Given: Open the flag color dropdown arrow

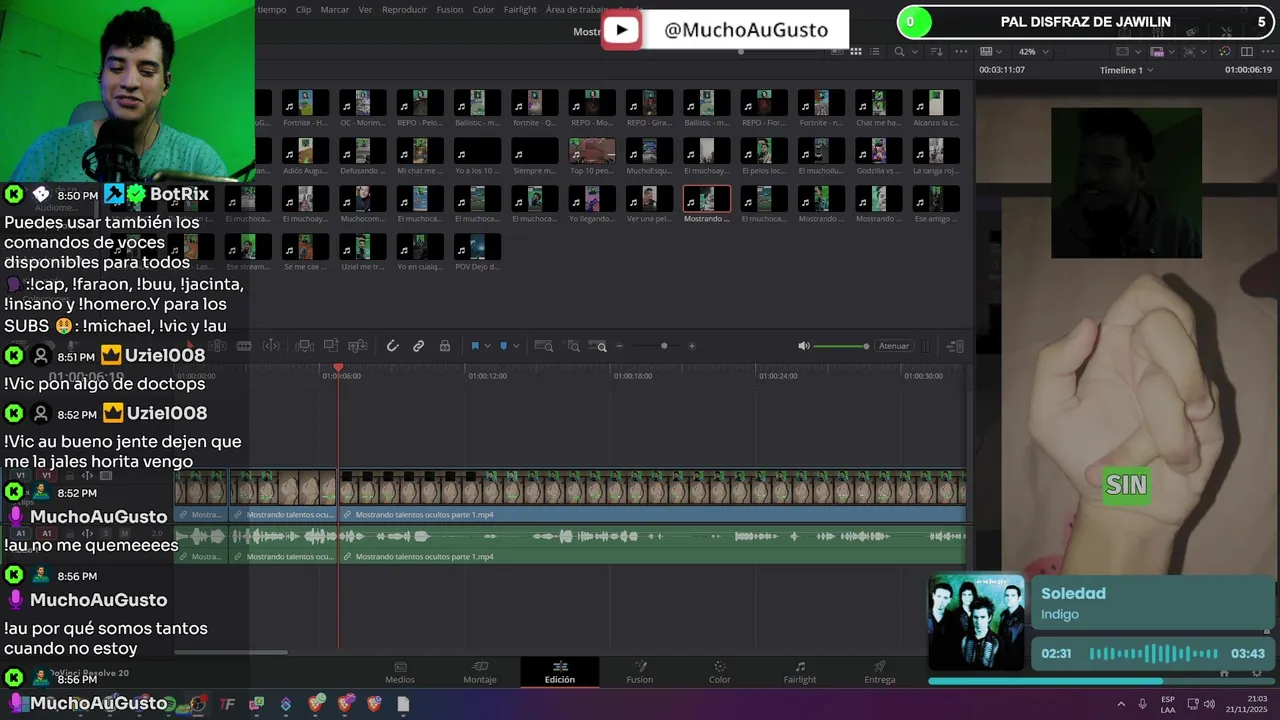Looking at the screenshot, I should (487, 346).
